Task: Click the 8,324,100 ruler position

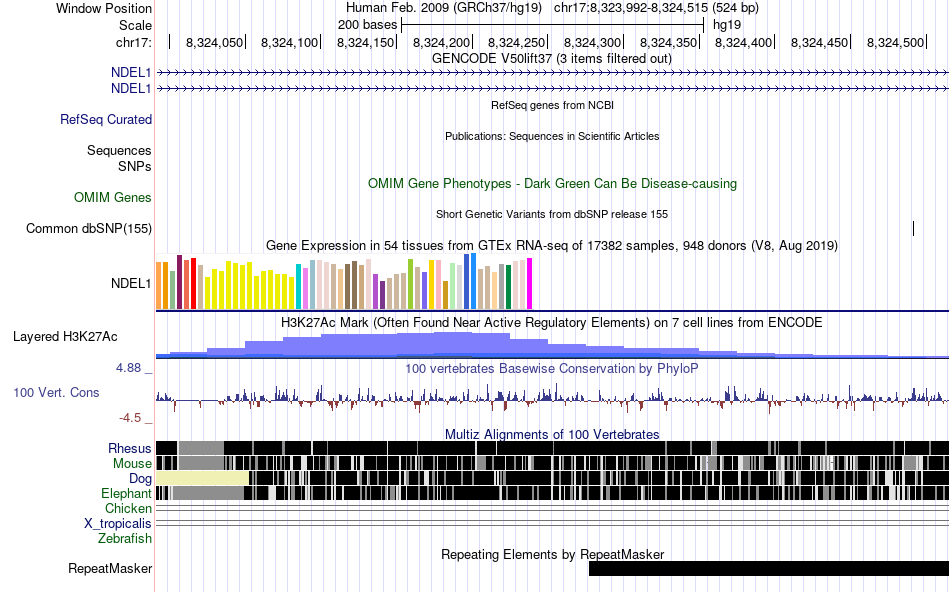Action: (290, 42)
